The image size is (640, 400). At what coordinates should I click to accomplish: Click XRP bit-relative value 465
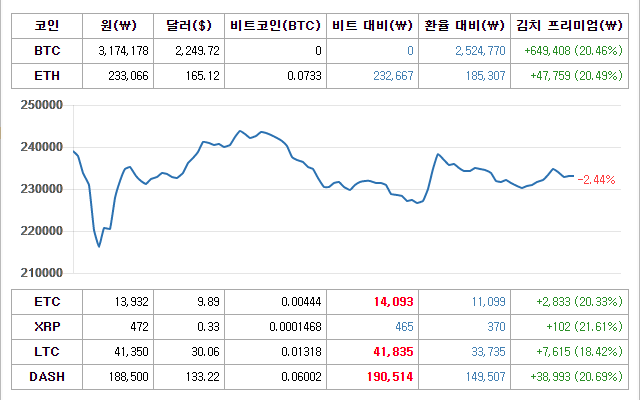coord(404,327)
